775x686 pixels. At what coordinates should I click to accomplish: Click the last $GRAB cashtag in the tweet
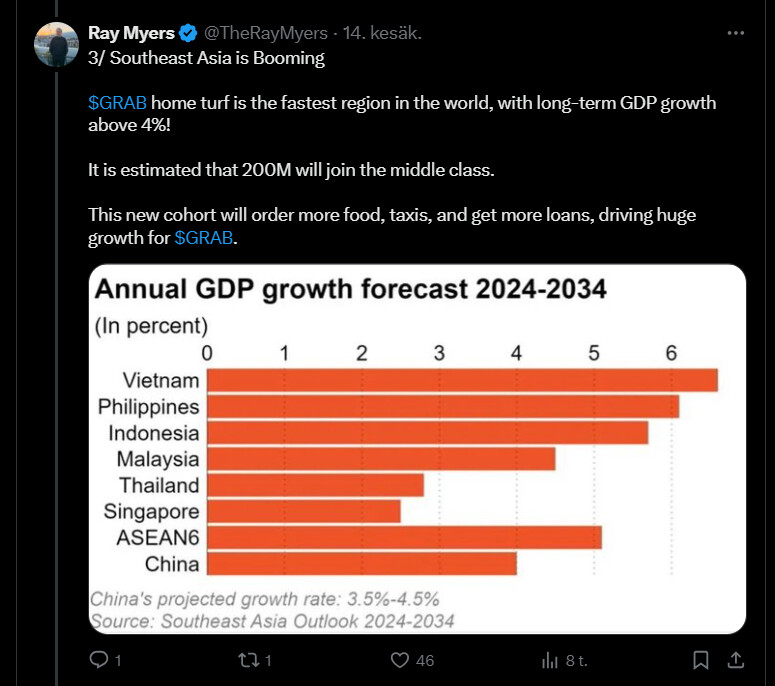click(204, 240)
